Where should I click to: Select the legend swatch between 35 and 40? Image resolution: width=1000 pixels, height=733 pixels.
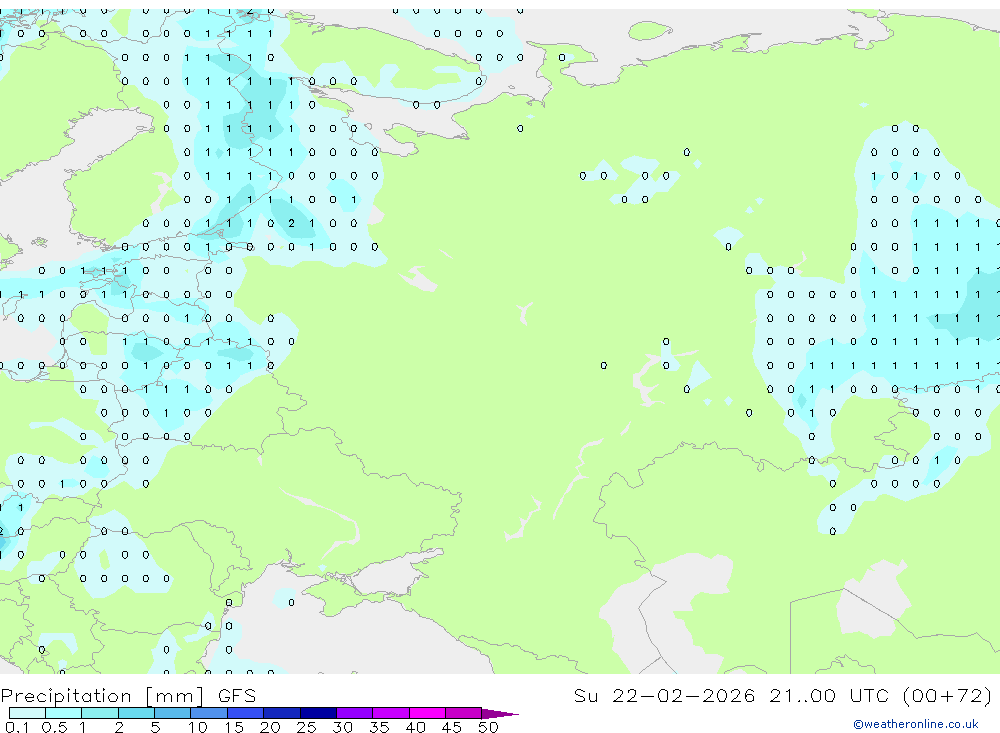tap(391, 713)
